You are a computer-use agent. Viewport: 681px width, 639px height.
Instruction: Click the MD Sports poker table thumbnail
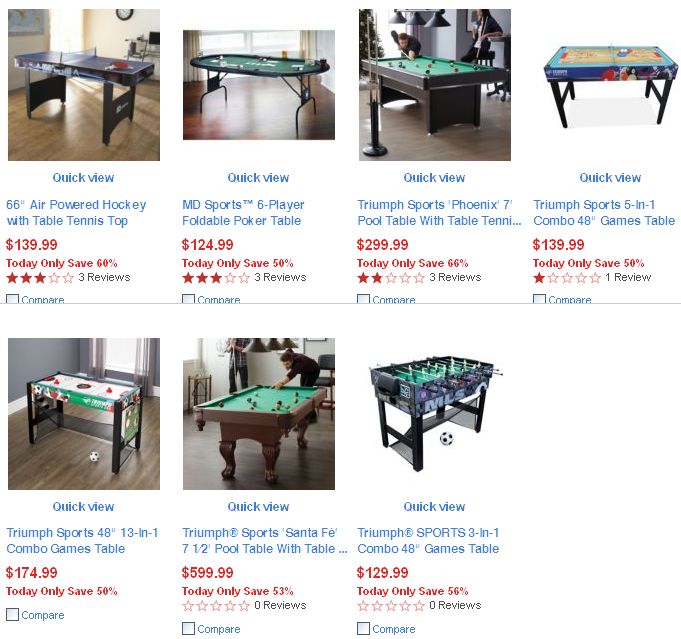tap(259, 85)
